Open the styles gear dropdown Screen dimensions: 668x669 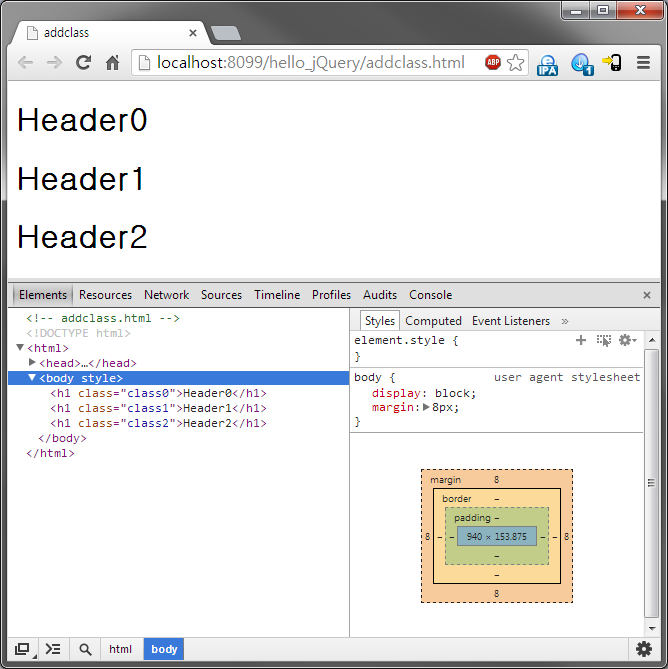(x=627, y=340)
